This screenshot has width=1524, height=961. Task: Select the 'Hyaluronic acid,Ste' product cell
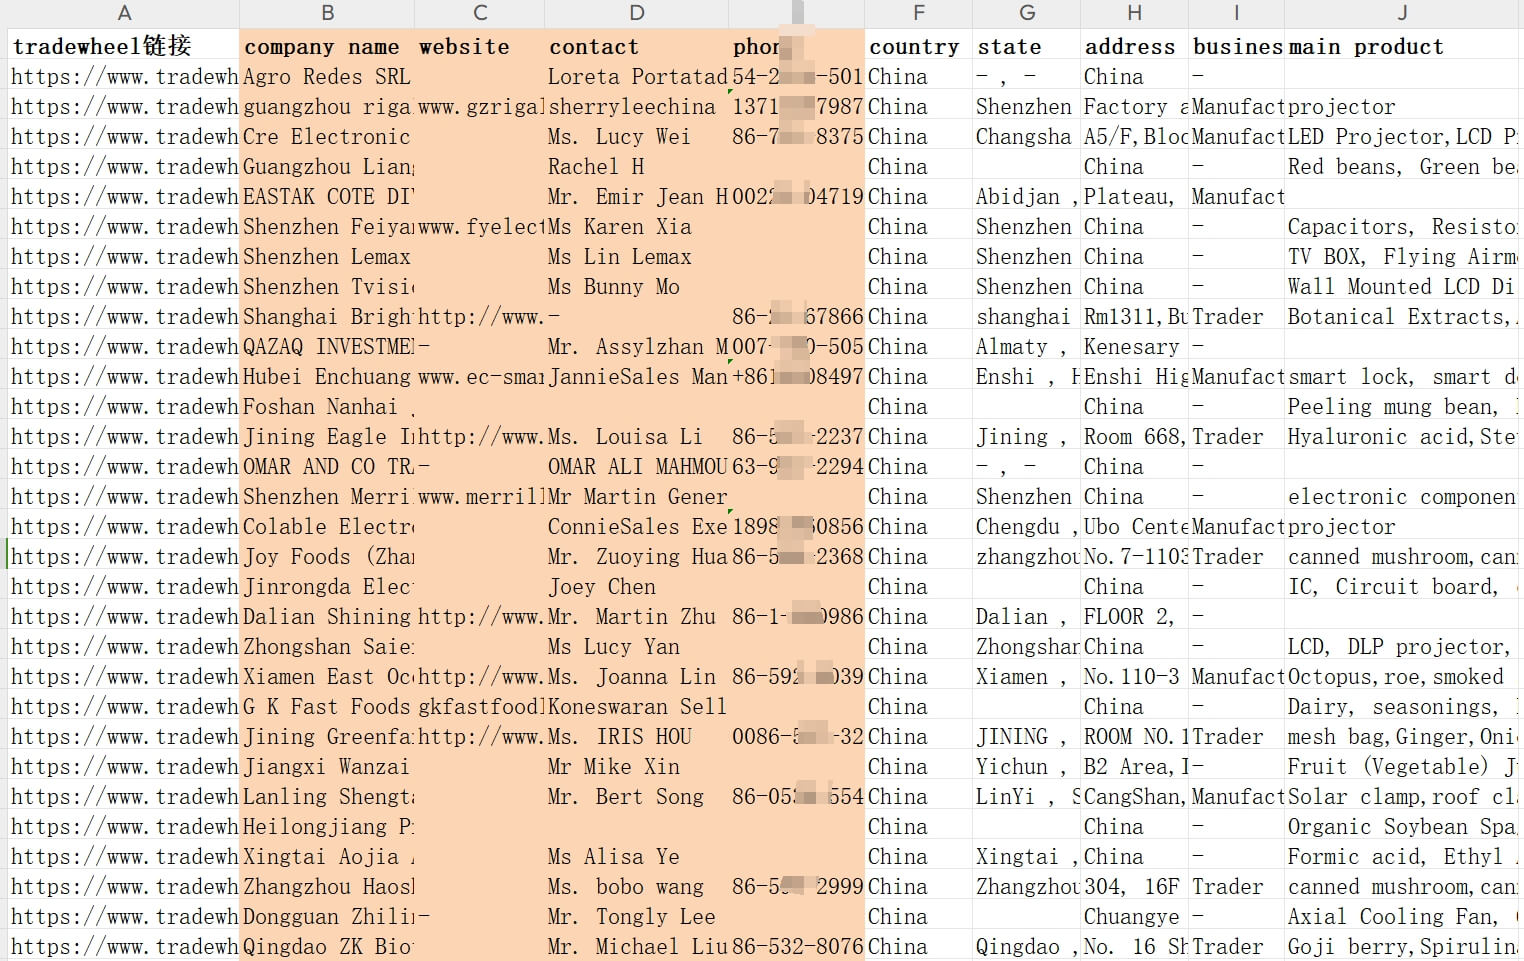[1403, 436]
